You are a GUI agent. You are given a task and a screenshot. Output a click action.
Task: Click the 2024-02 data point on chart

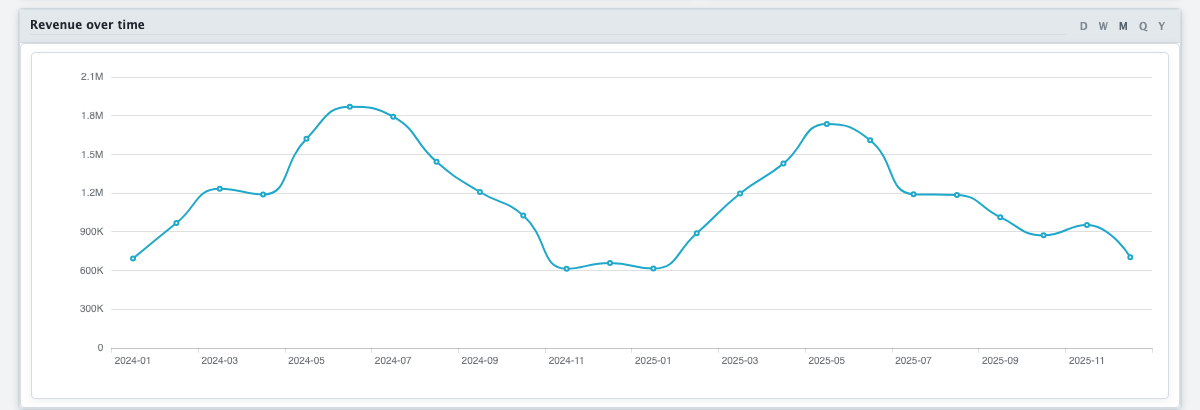pos(176,223)
